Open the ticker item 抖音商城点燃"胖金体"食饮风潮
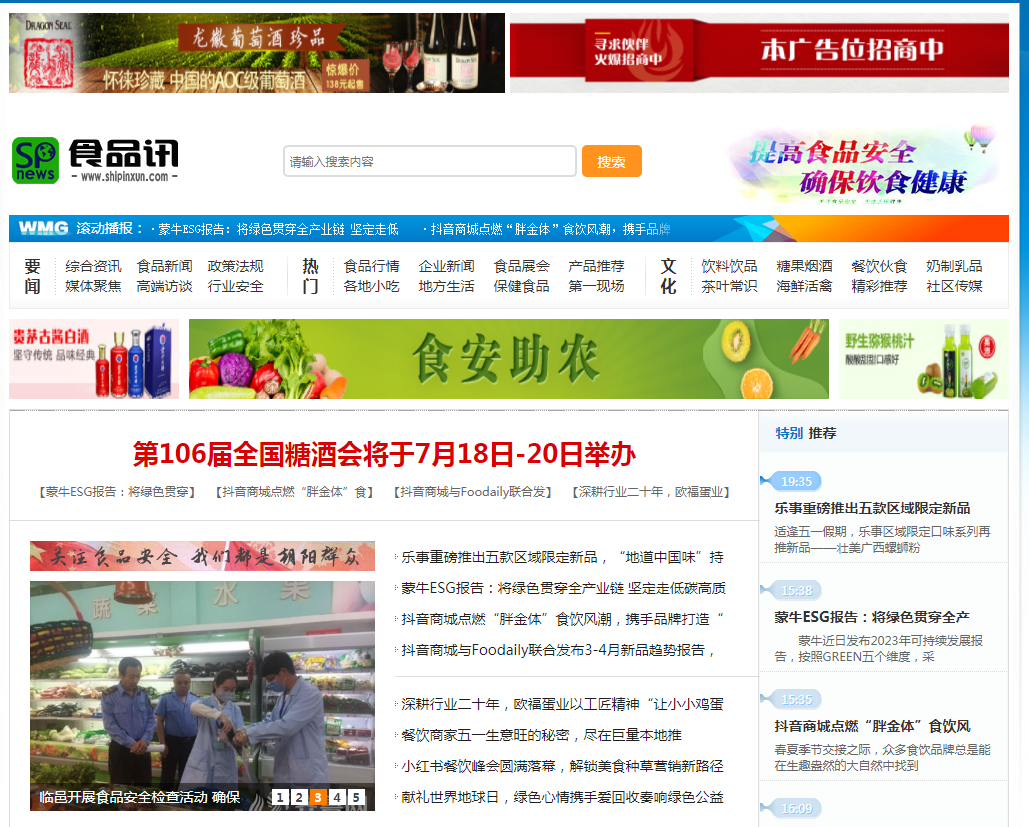 (550, 229)
